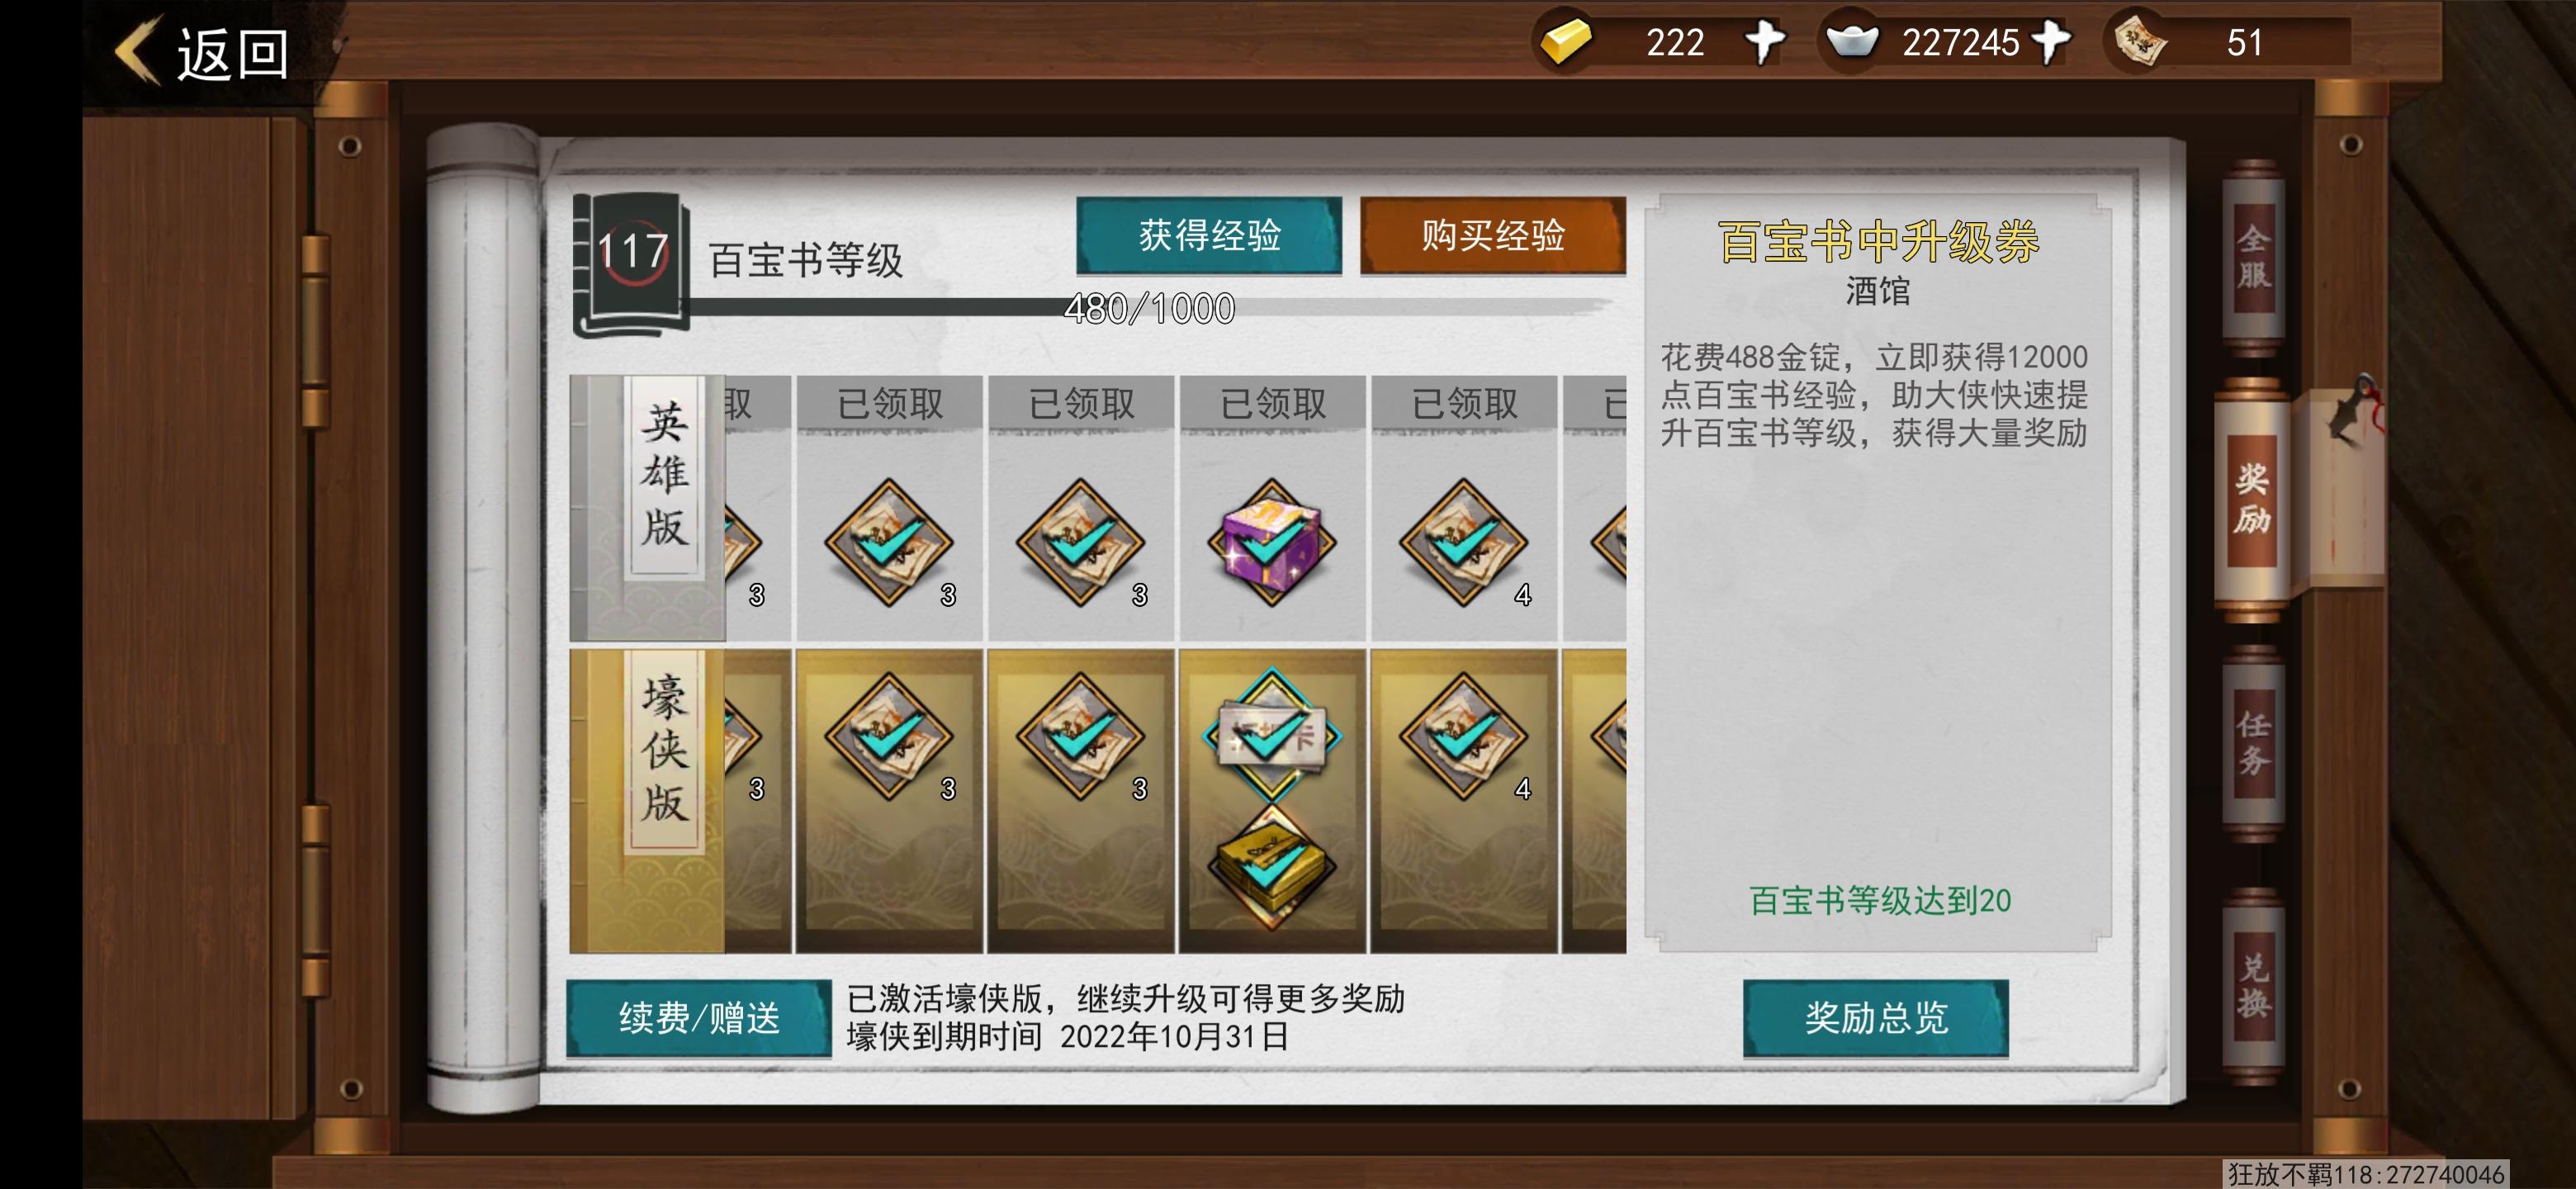
Task: Add more silver with plus icon
Action: coord(2051,42)
